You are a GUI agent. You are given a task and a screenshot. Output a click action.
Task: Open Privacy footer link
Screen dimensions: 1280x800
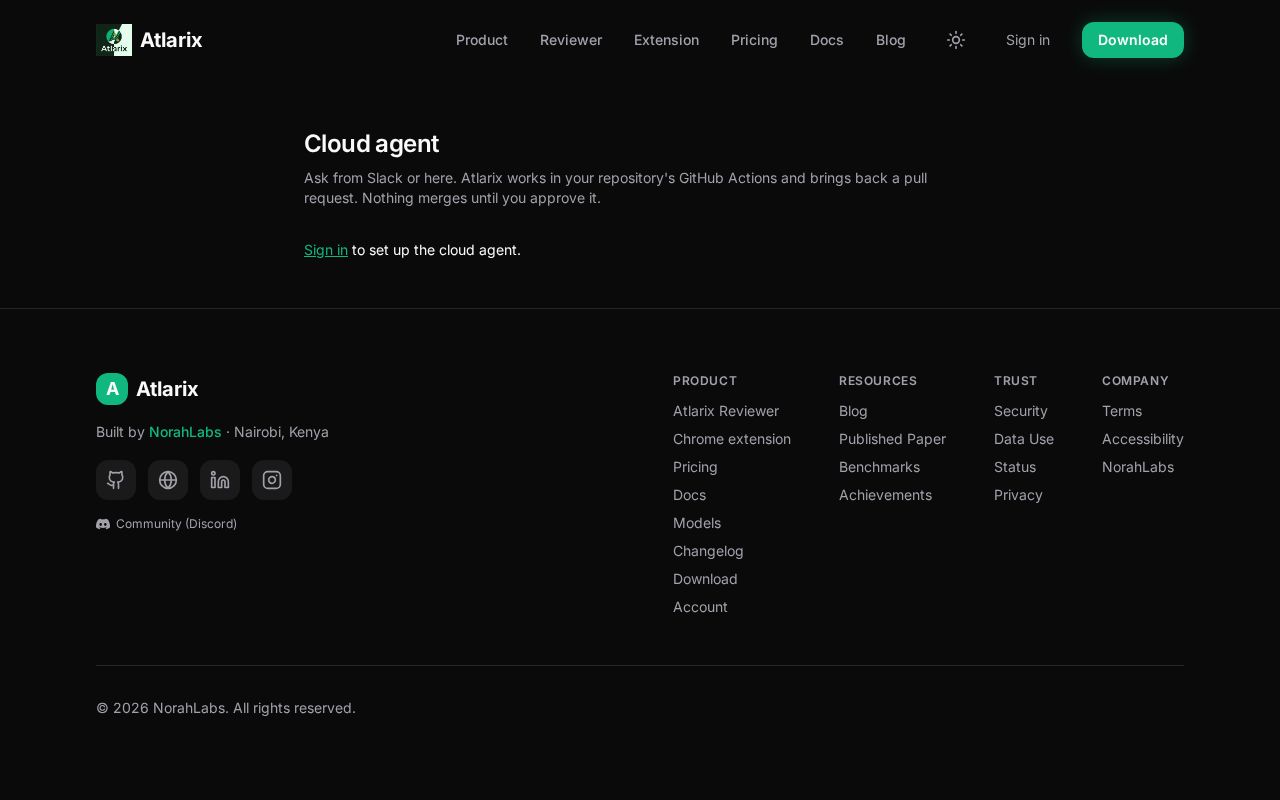1018,495
